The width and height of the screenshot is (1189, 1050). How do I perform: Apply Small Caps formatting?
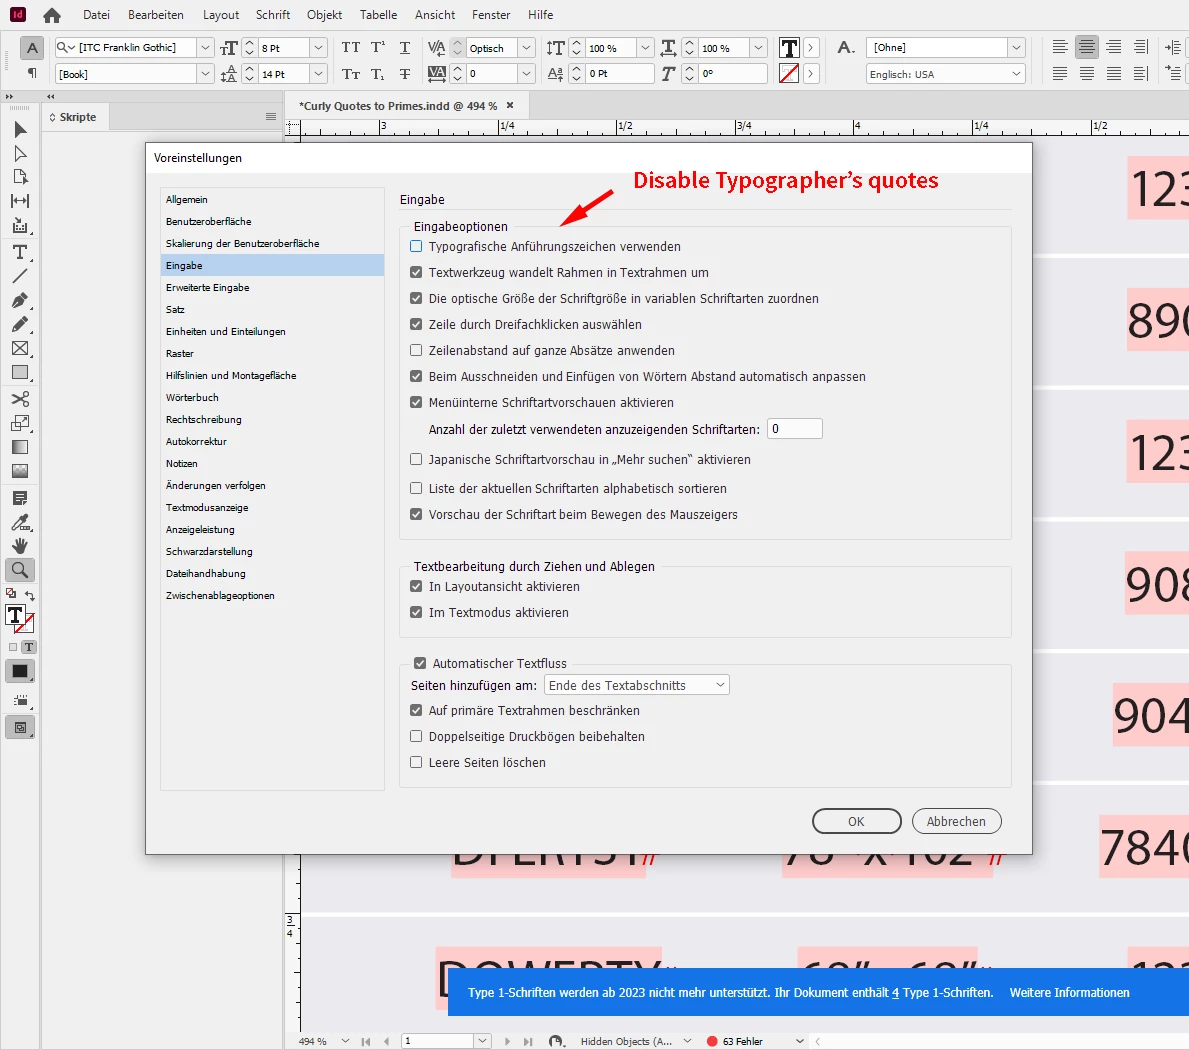pyautogui.click(x=350, y=74)
